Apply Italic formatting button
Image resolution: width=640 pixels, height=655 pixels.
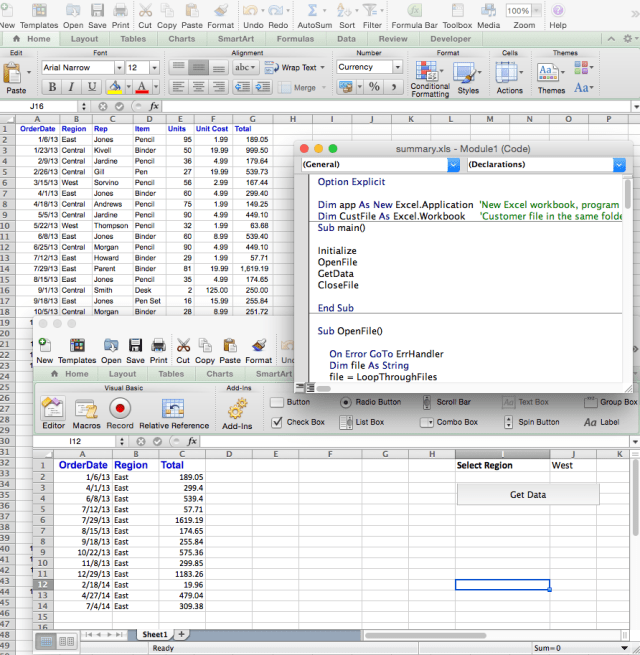point(71,87)
